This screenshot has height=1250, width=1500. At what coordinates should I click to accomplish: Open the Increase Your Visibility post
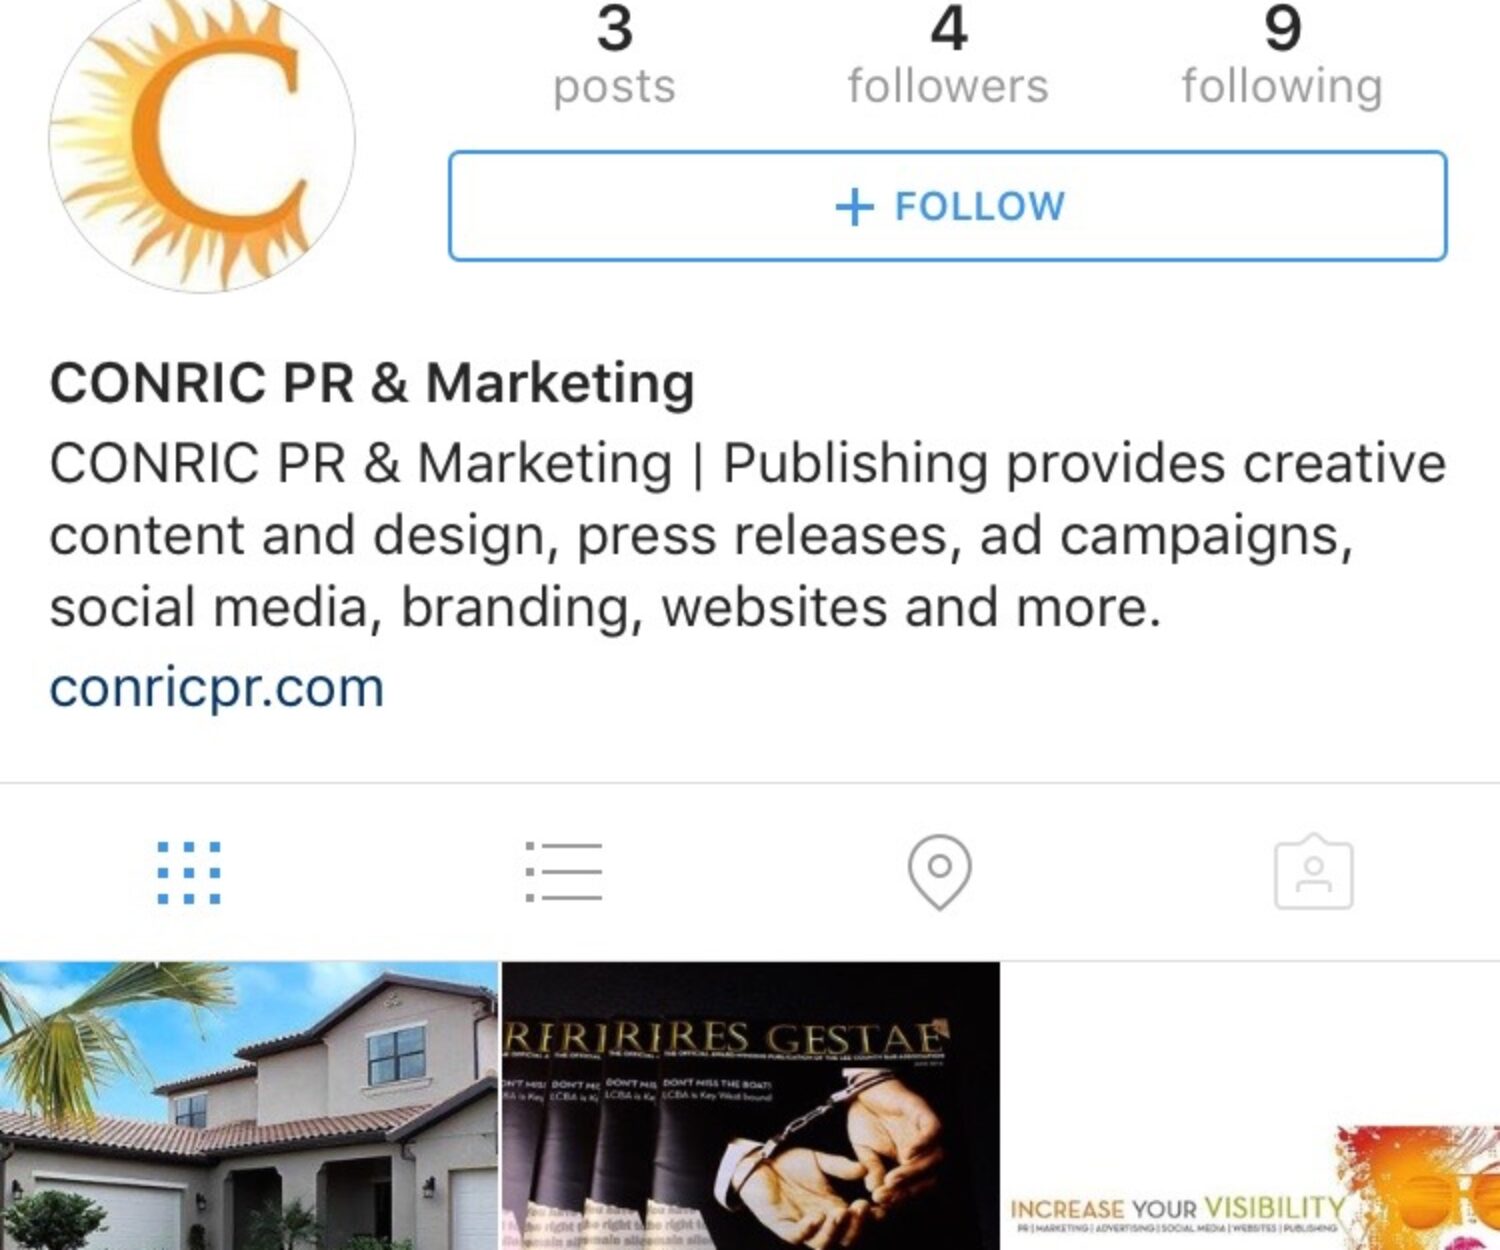pos(1252,1106)
